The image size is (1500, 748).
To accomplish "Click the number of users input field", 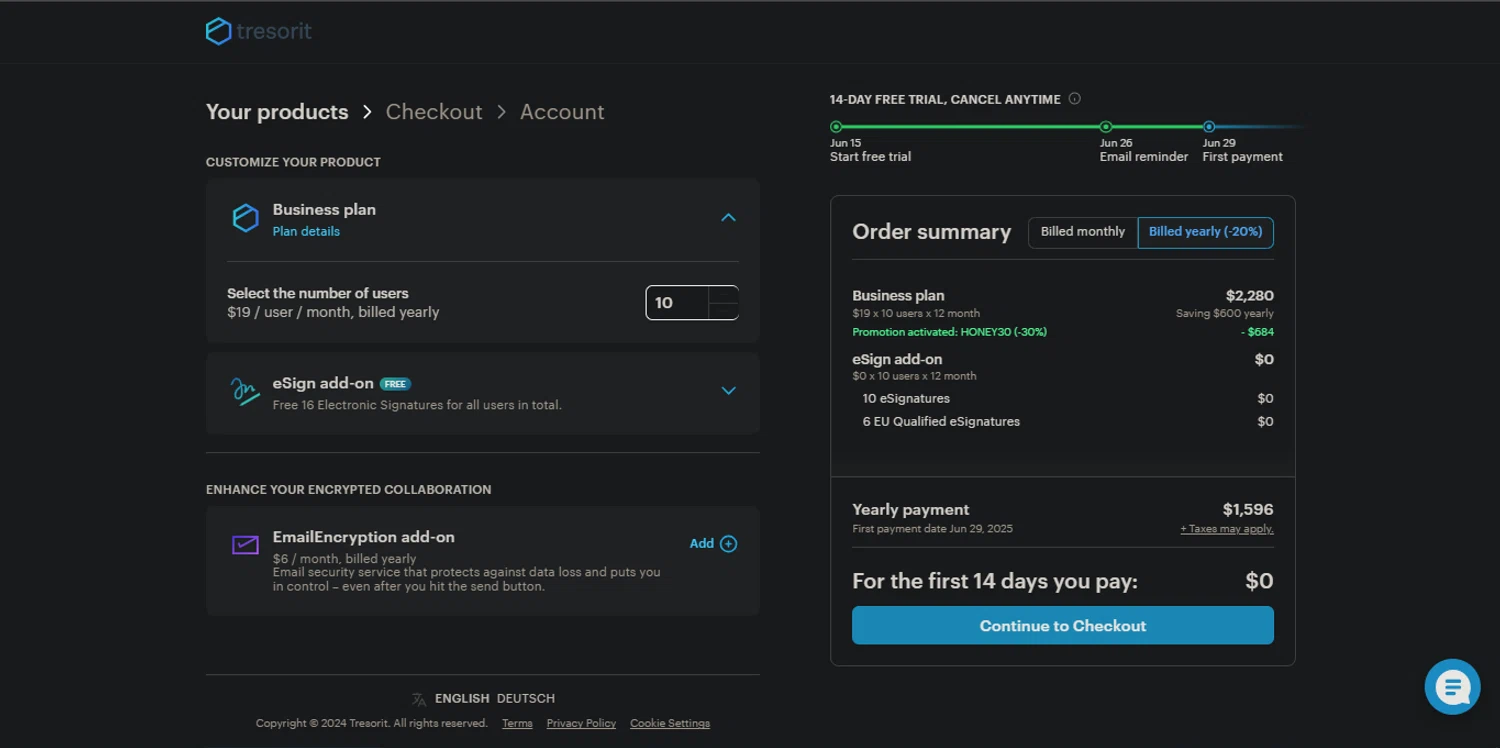I will point(678,303).
